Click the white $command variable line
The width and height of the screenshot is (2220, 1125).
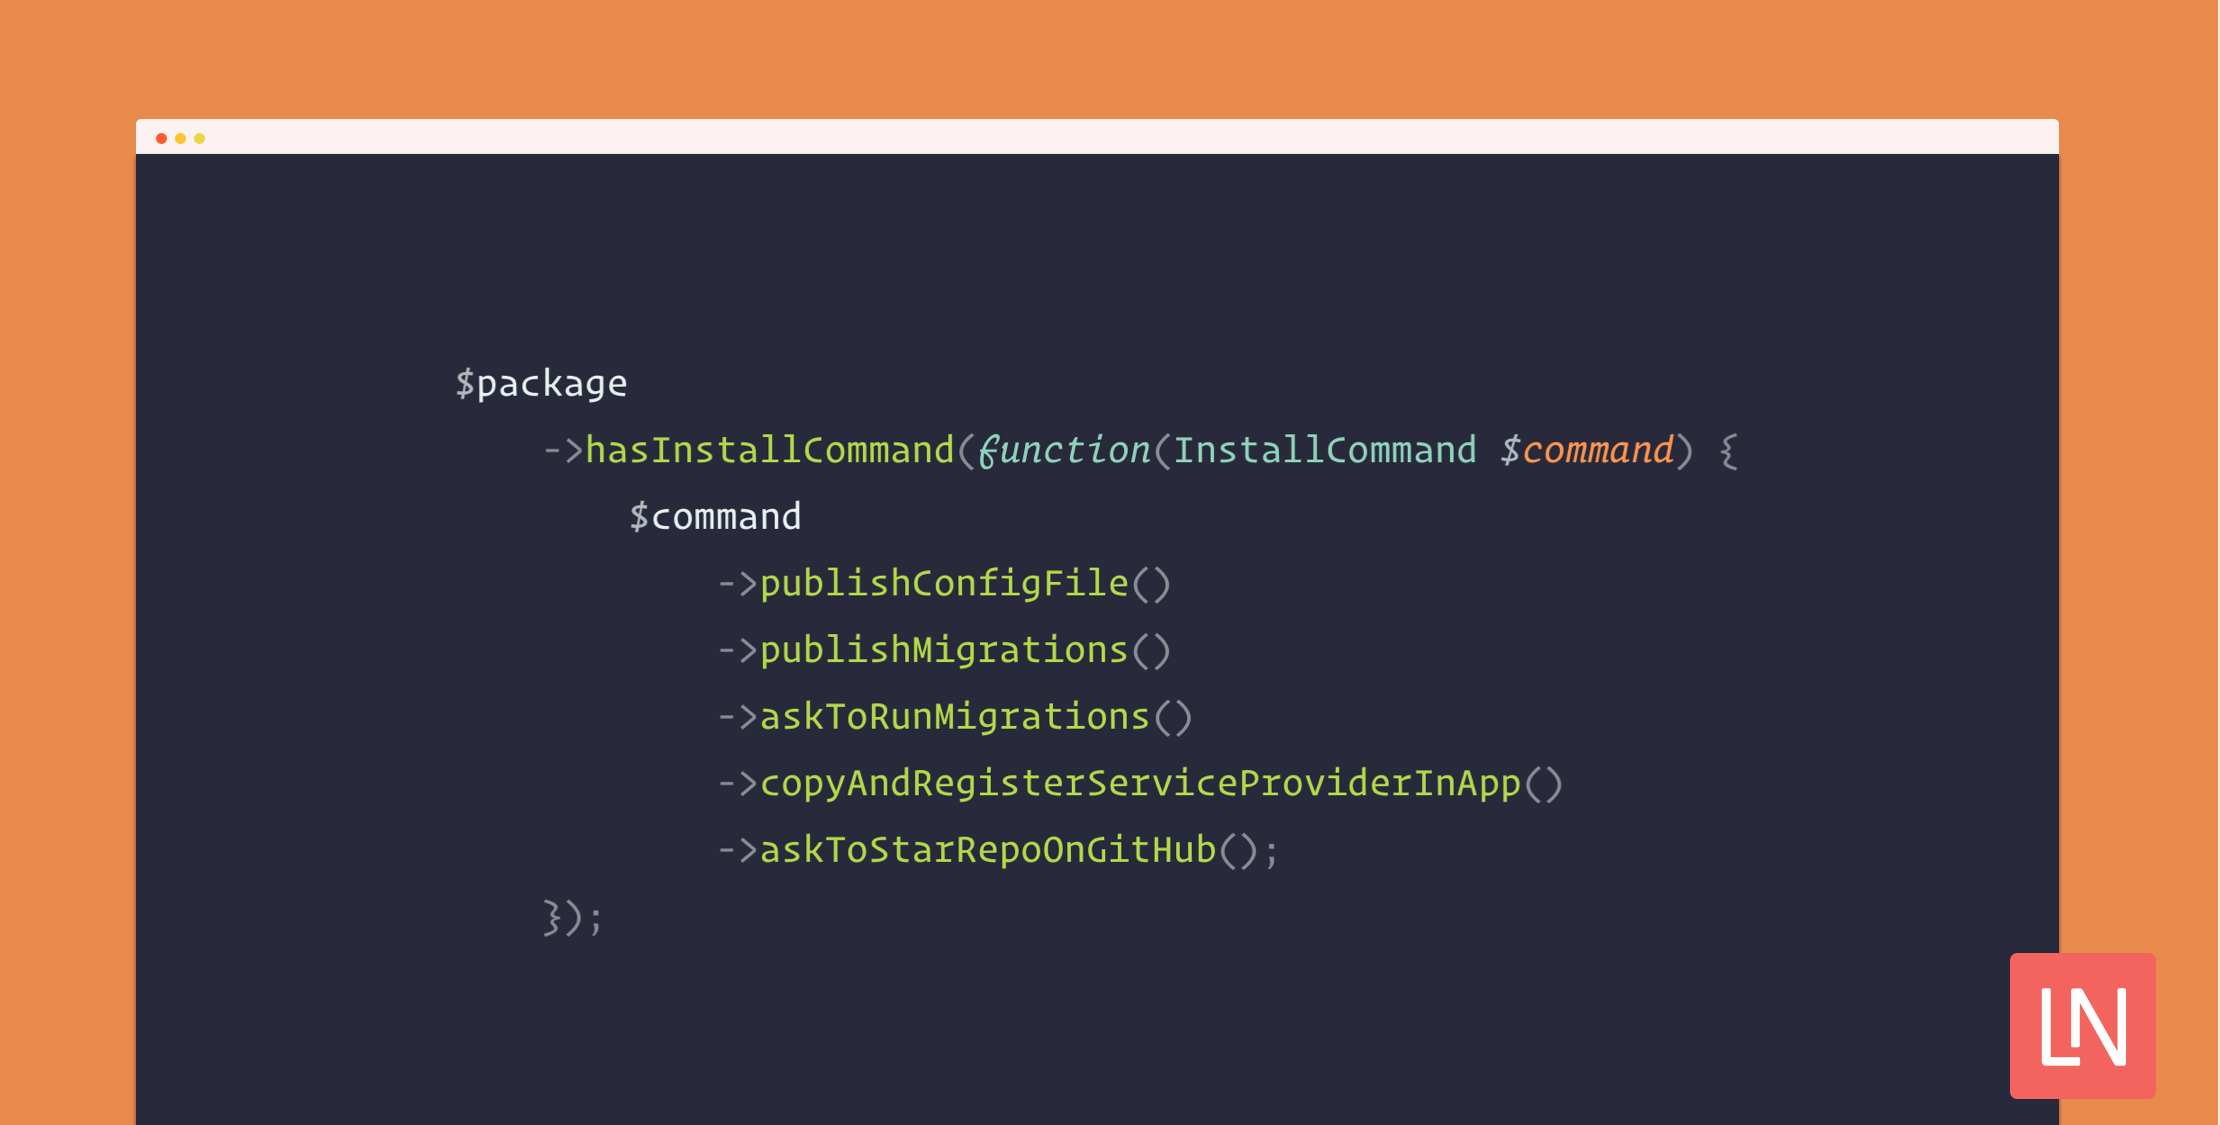715,517
